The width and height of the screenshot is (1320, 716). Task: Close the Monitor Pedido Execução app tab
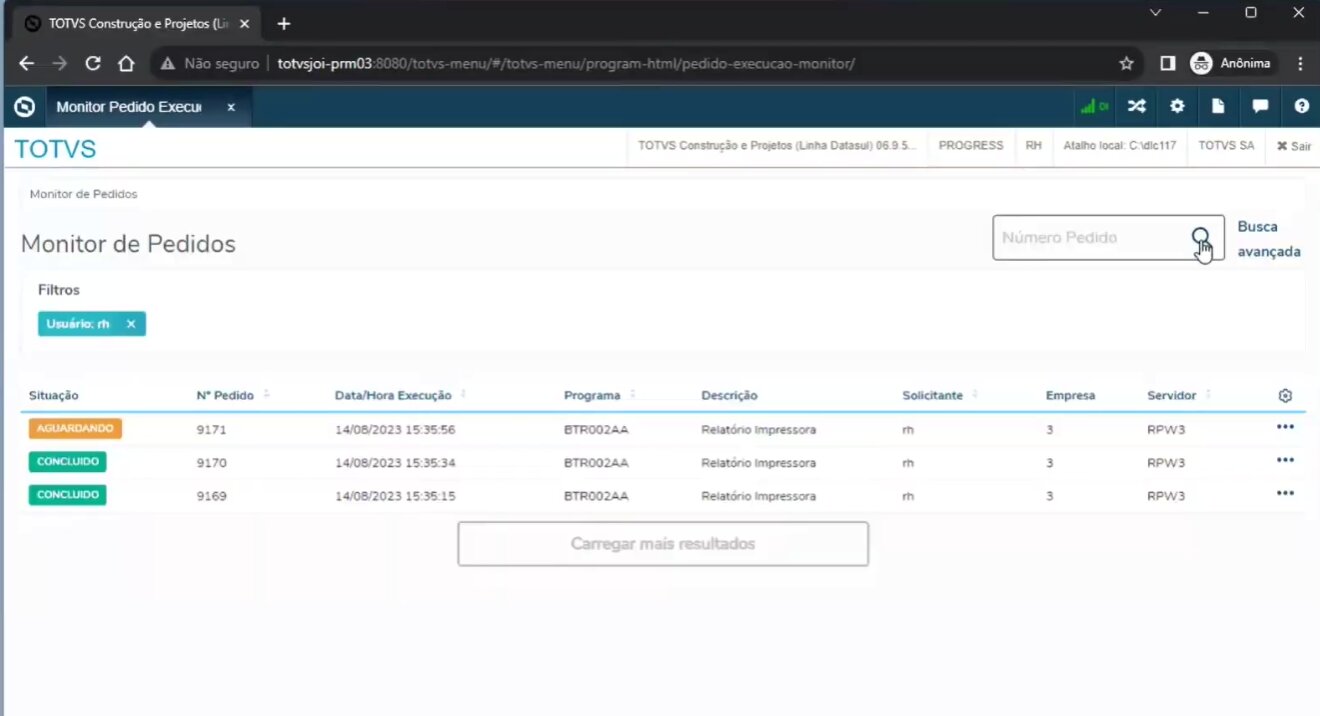[231, 107]
